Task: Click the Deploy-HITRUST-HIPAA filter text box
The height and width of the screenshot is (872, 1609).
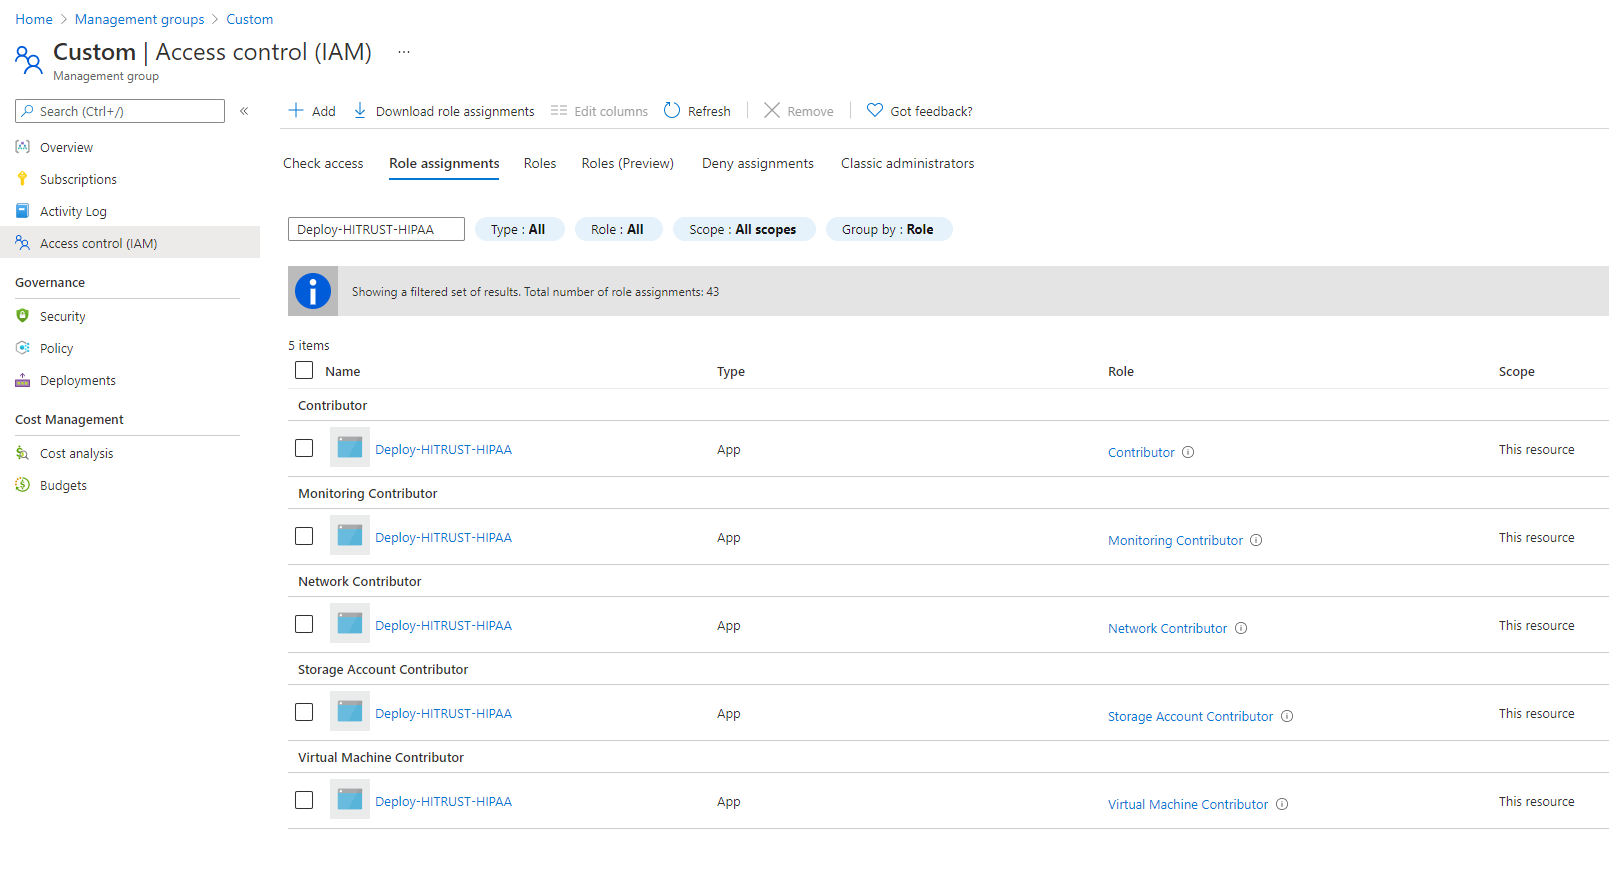Action: point(376,229)
